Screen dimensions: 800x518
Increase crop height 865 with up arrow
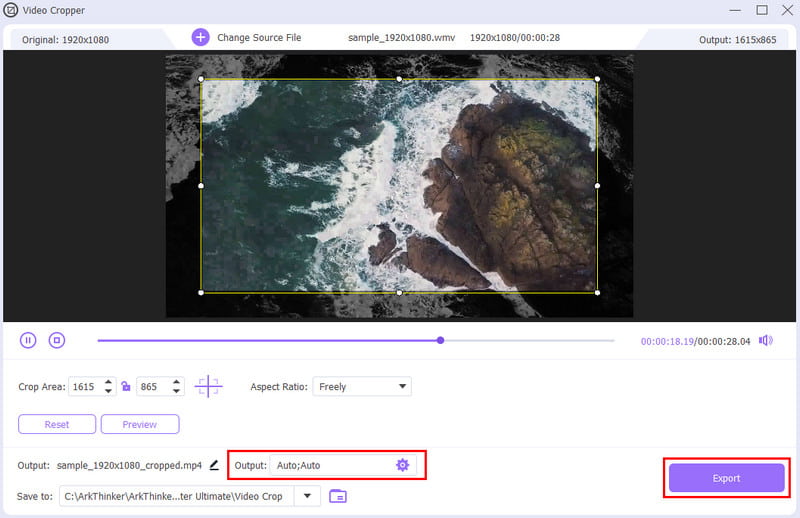click(x=176, y=381)
